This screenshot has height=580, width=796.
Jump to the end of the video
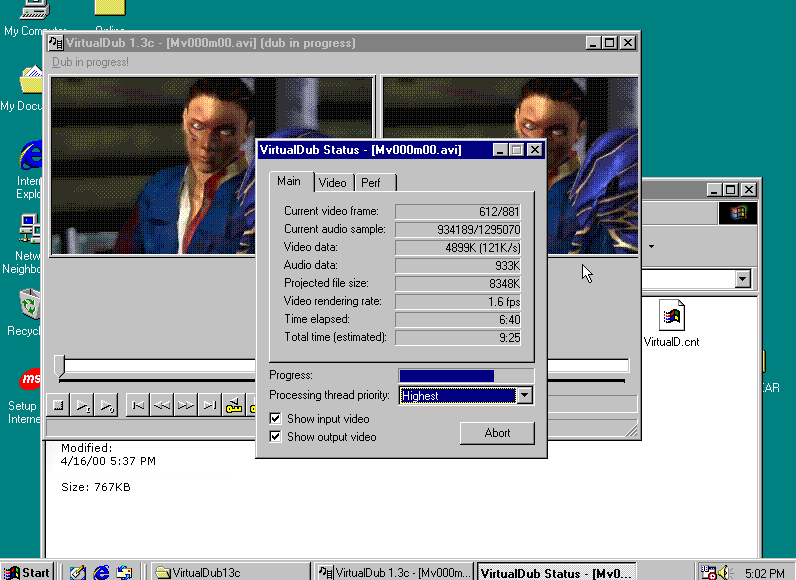pyautogui.click(x=210, y=405)
